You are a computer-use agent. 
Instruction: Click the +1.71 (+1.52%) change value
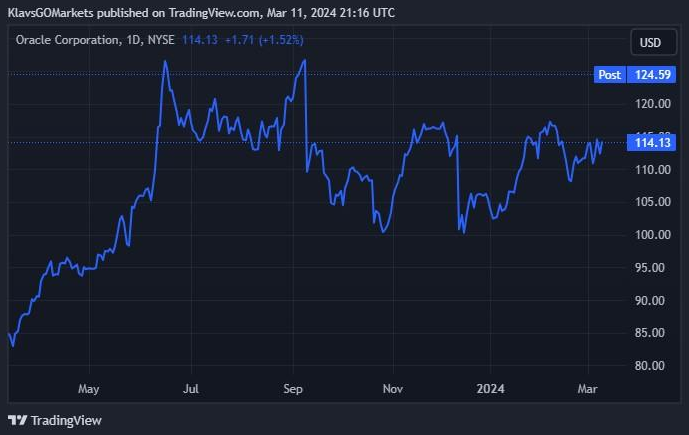pos(262,40)
